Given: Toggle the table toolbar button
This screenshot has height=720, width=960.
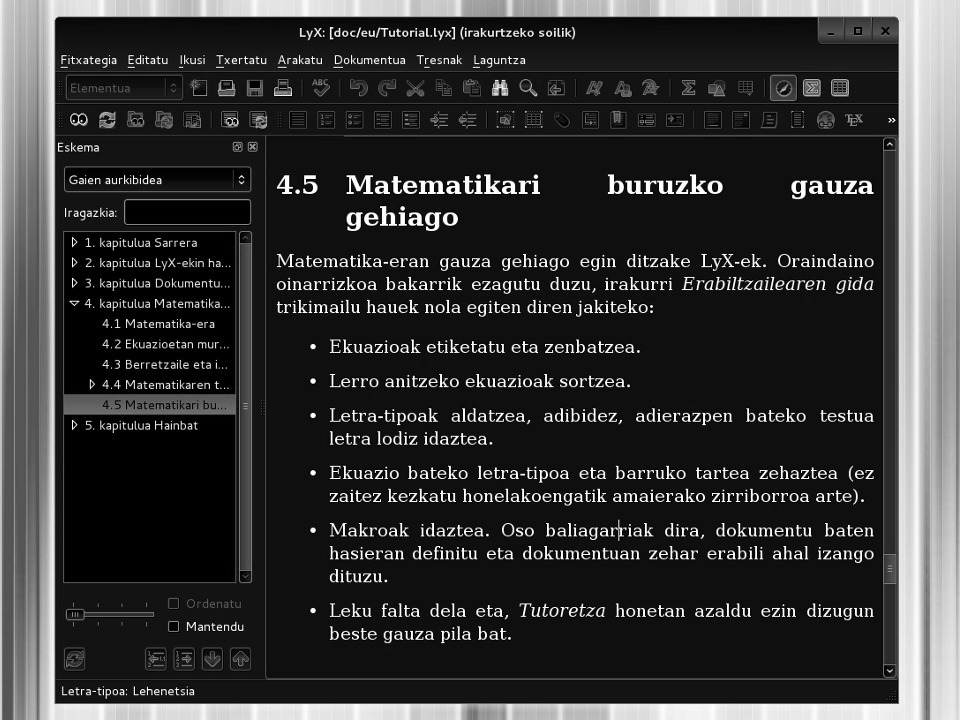Looking at the screenshot, I should [840, 88].
